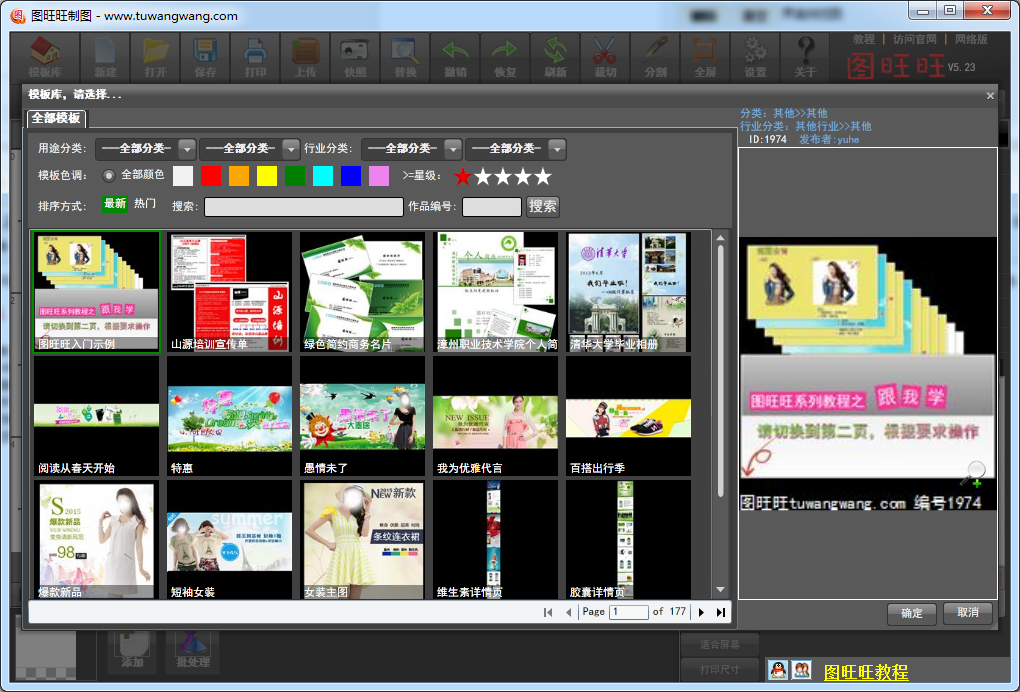Filter templates by yellow color swatch
The height and width of the screenshot is (692, 1020).
point(267,176)
